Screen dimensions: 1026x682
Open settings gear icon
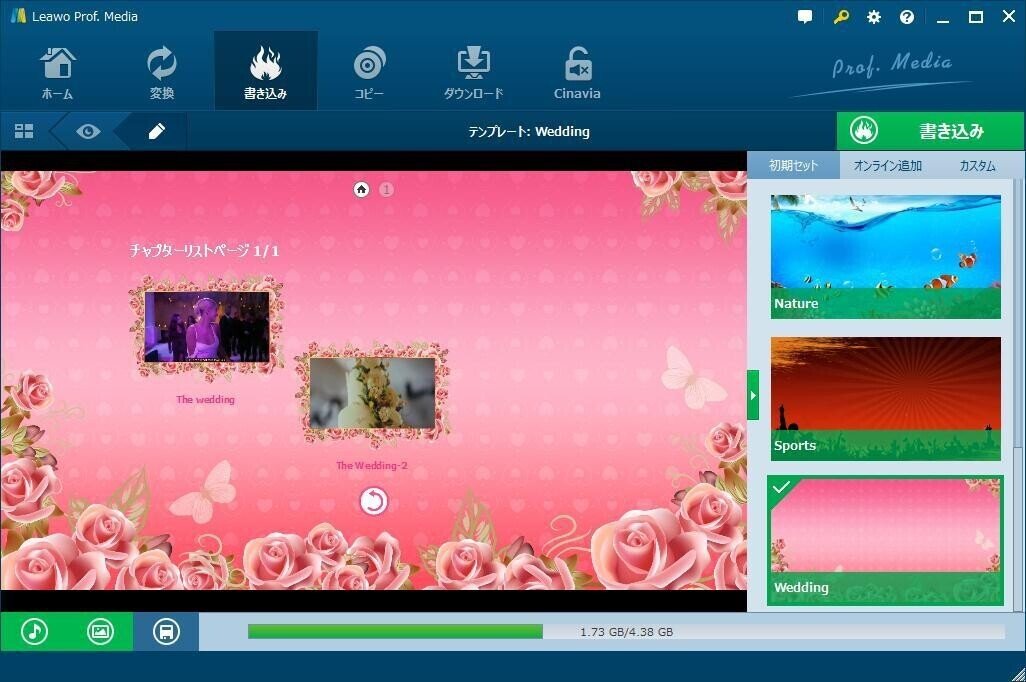(874, 17)
